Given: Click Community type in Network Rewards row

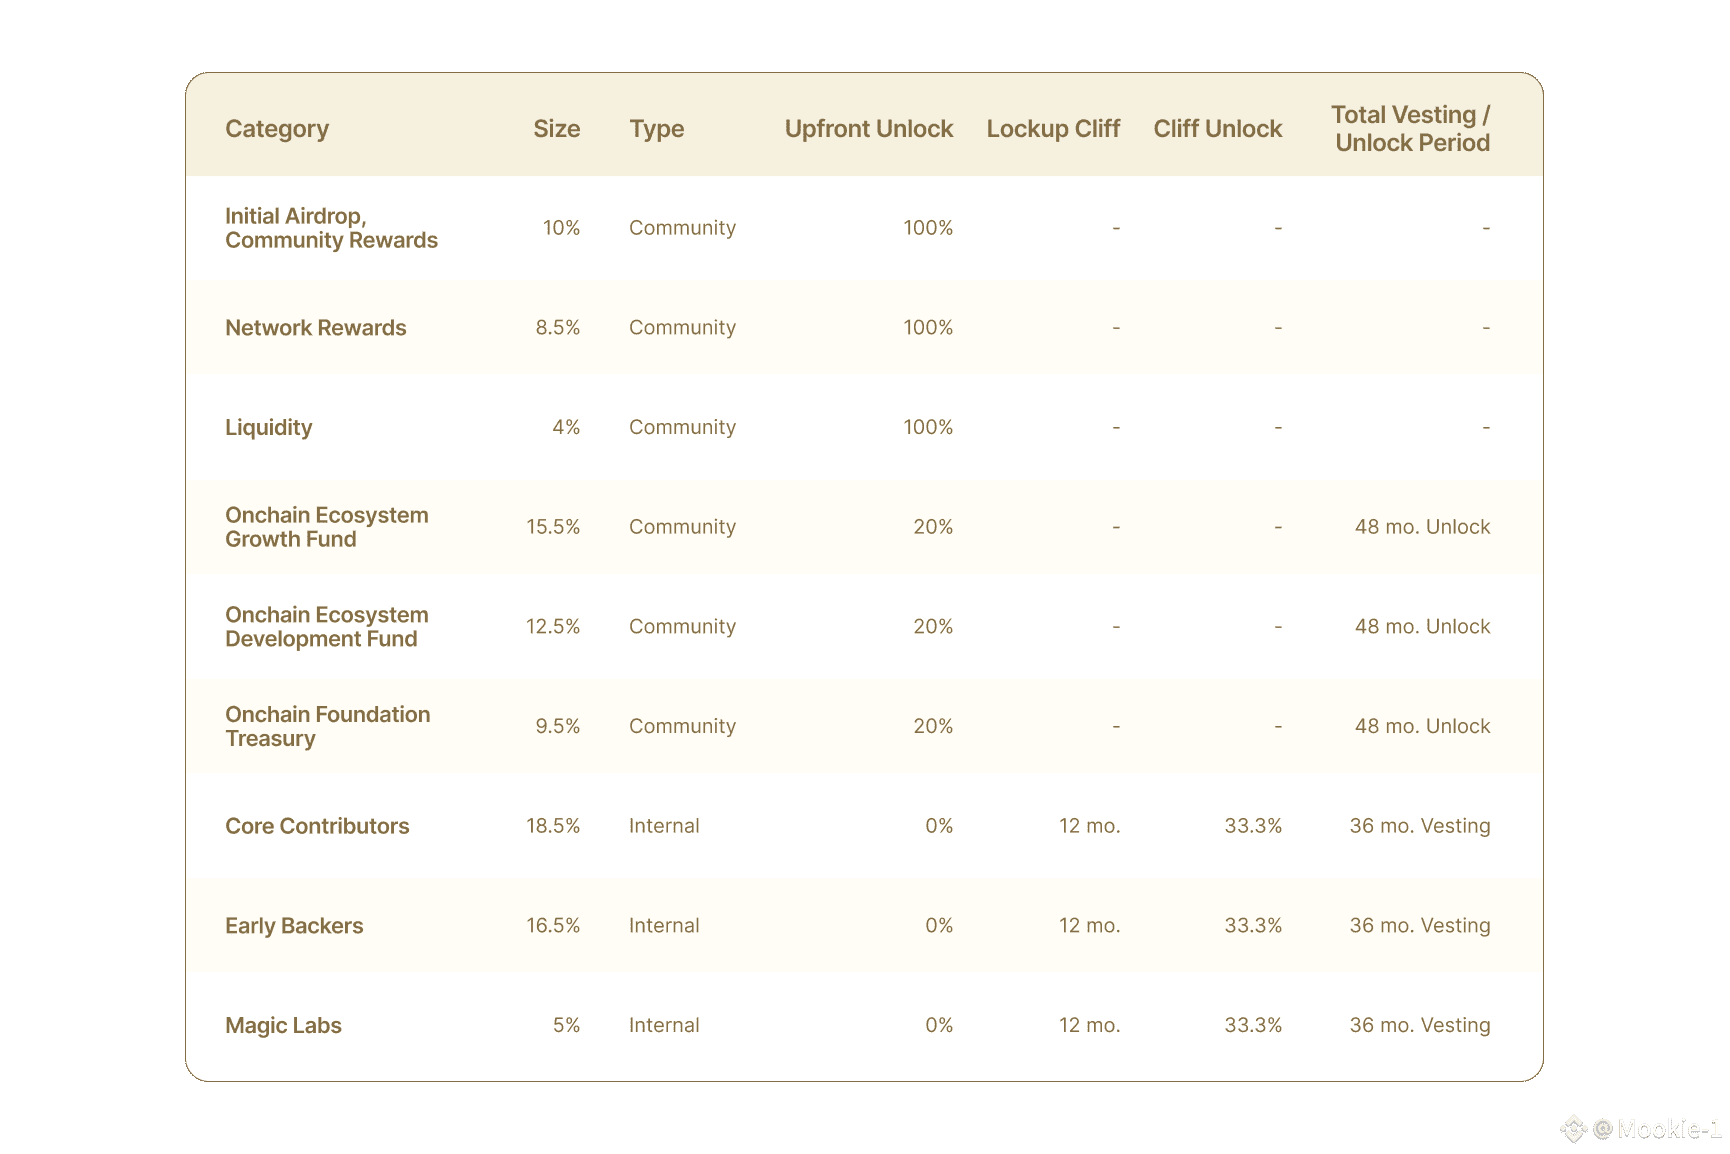Looking at the screenshot, I should 683,328.
